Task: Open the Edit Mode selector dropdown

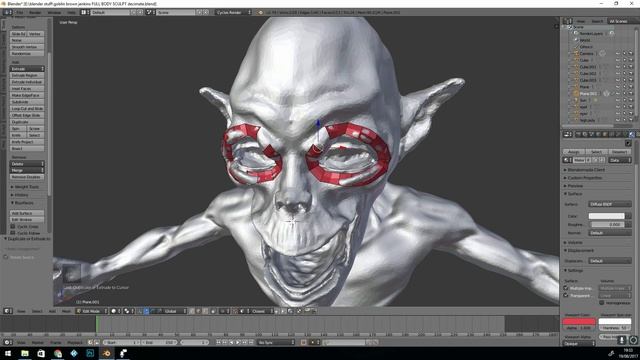Action: (91, 311)
